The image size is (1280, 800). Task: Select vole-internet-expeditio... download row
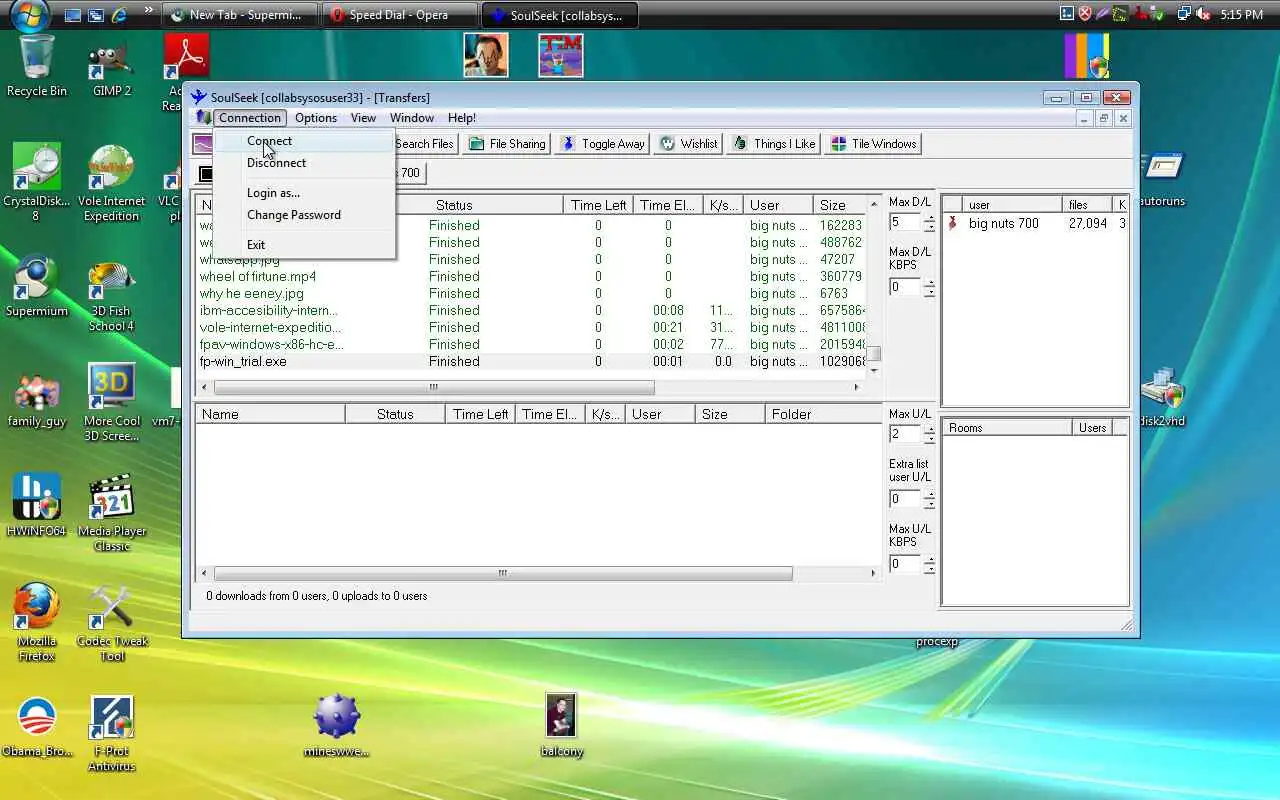531,328
